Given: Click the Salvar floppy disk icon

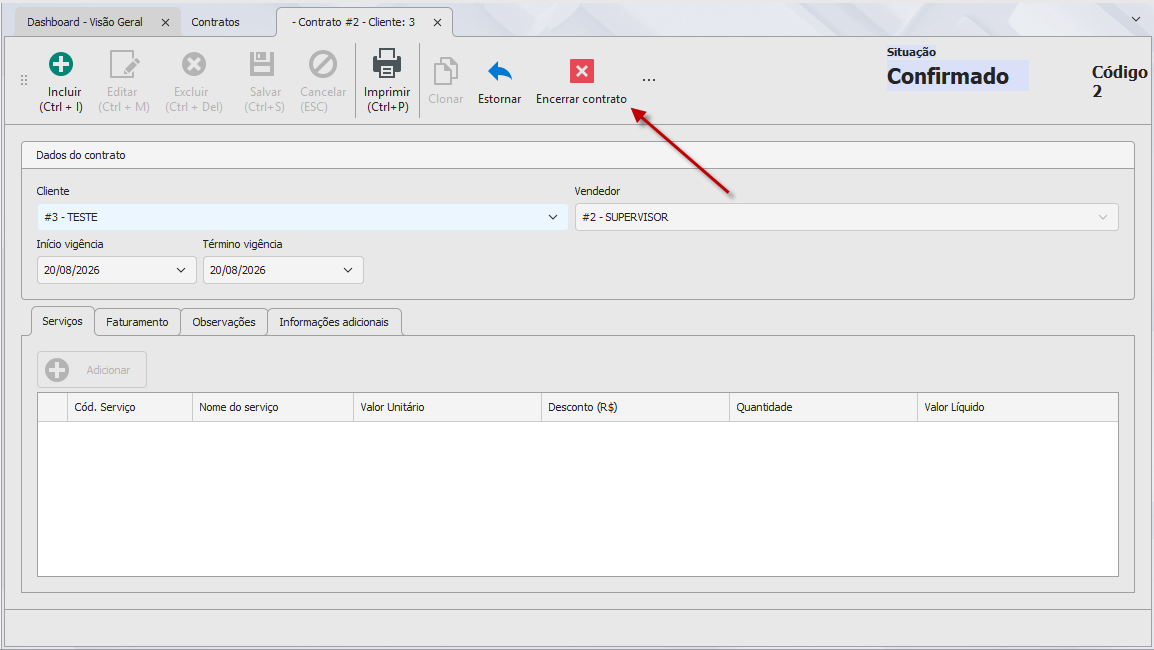Looking at the screenshot, I should 261,64.
